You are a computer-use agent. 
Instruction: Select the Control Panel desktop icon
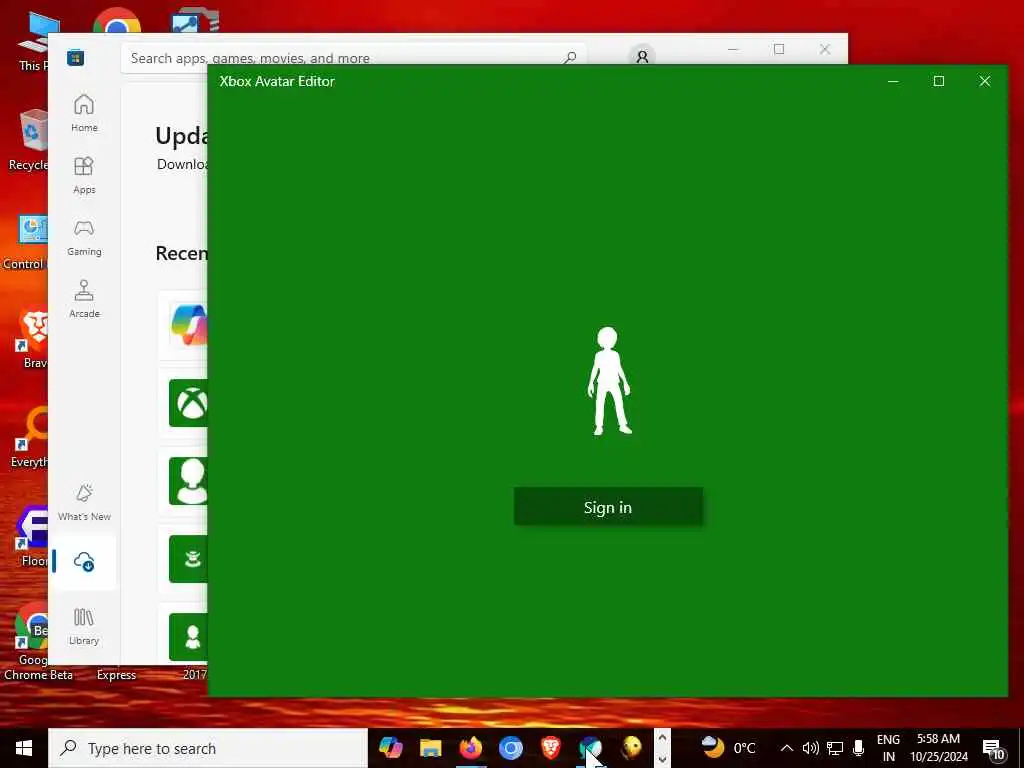click(x=25, y=242)
